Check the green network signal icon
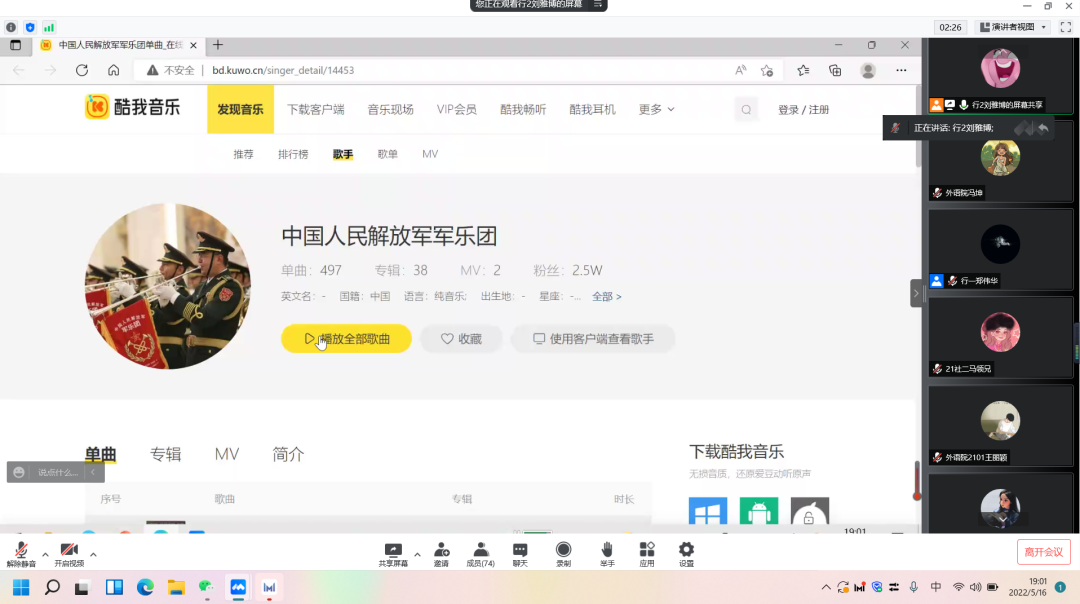Viewport: 1080px width, 604px height. pos(49,28)
